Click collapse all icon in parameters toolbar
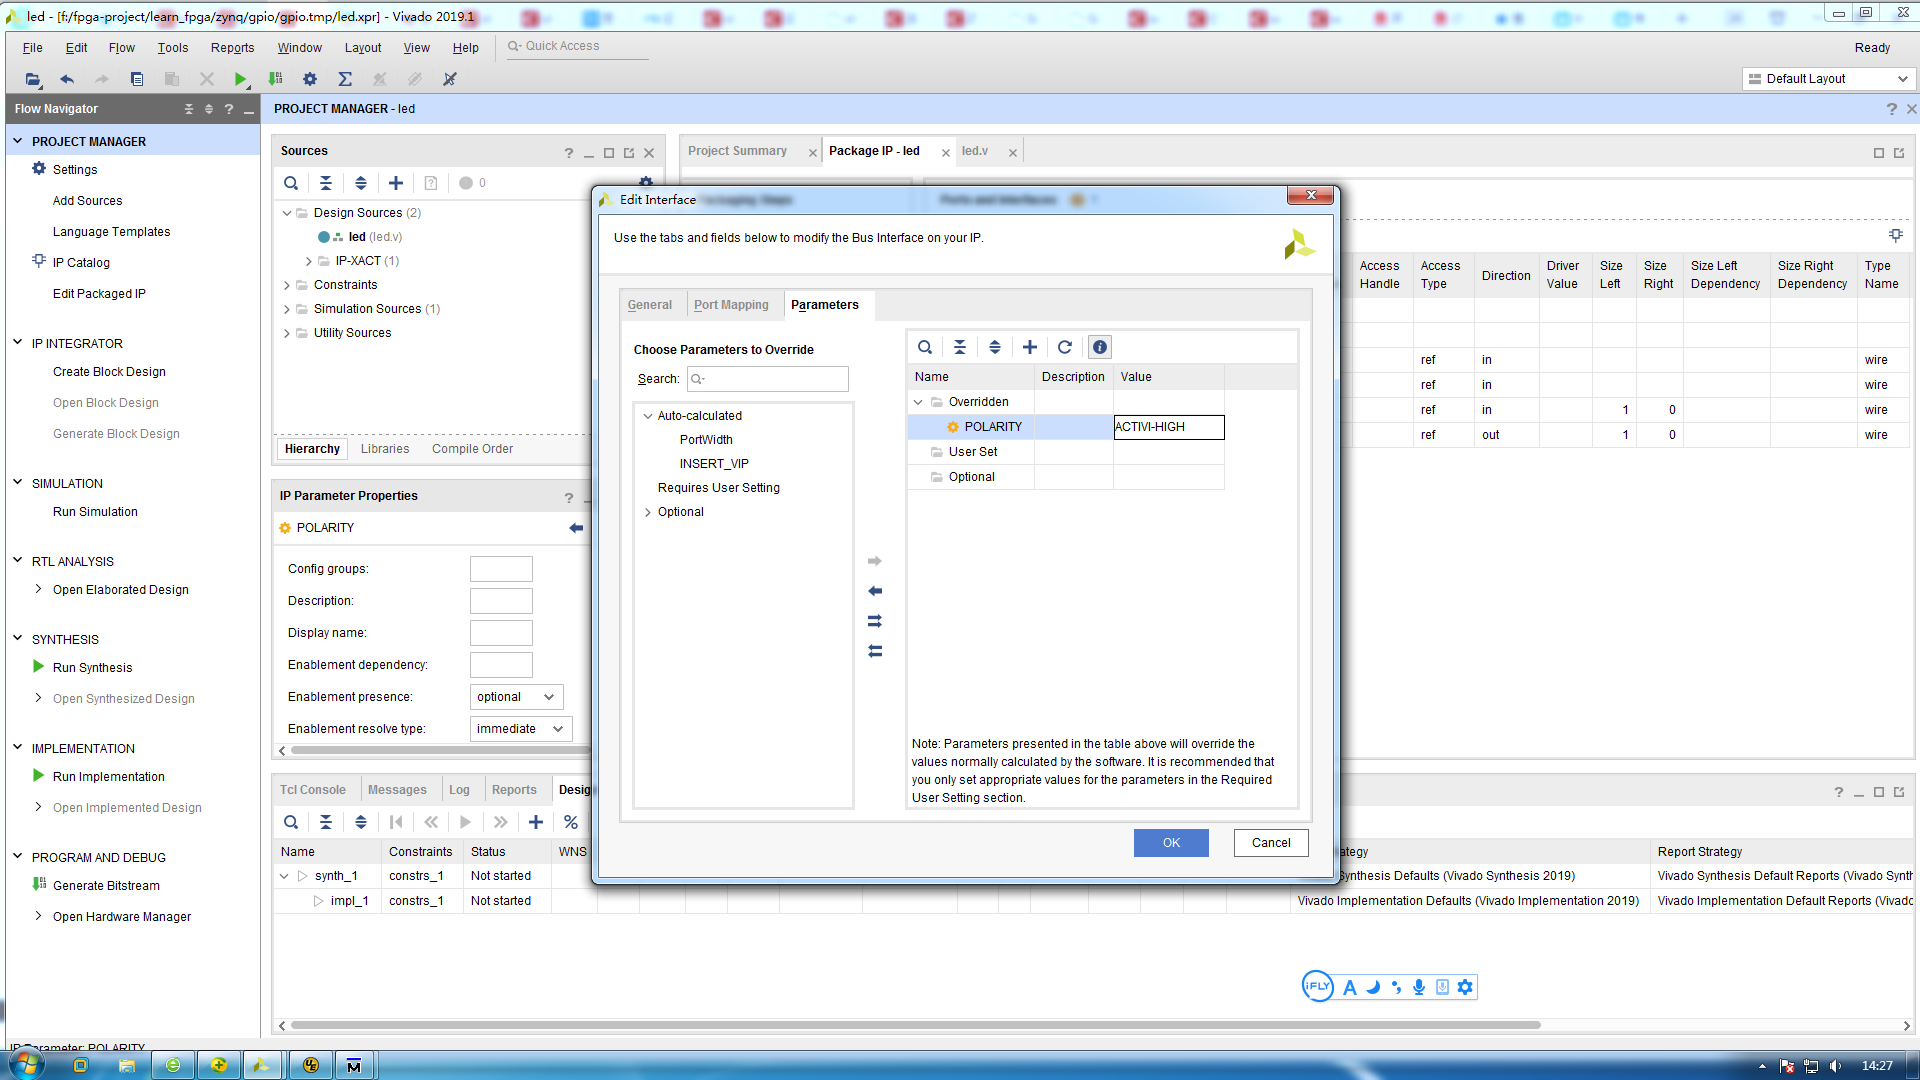1920x1080 pixels. click(959, 347)
